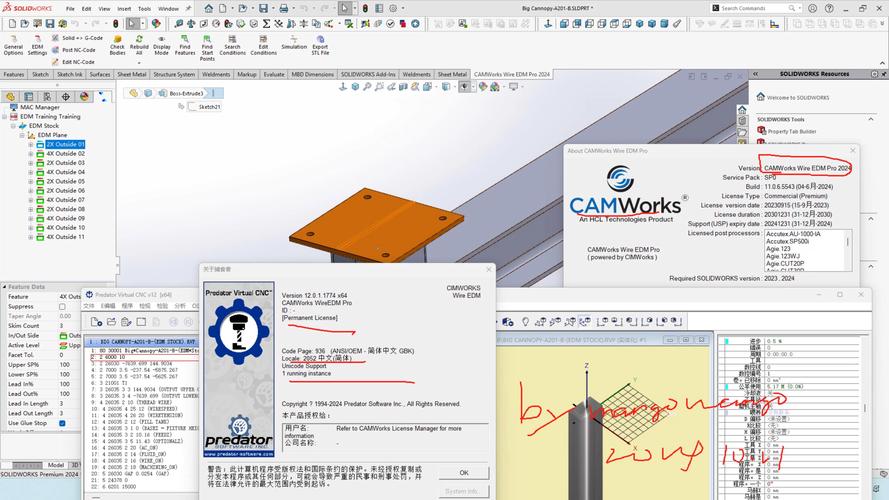The height and width of the screenshot is (500, 889).
Task: Click Export STL File
Action: coord(320,45)
